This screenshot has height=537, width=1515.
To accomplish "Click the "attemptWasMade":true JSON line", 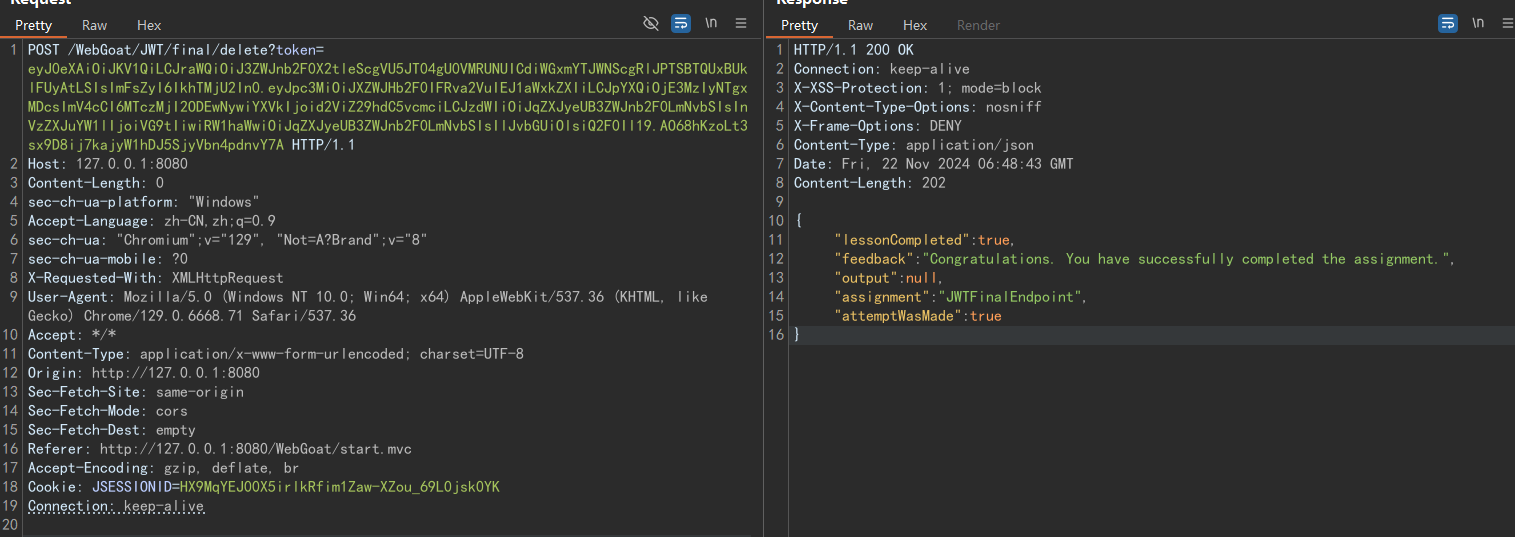I will [918, 316].
